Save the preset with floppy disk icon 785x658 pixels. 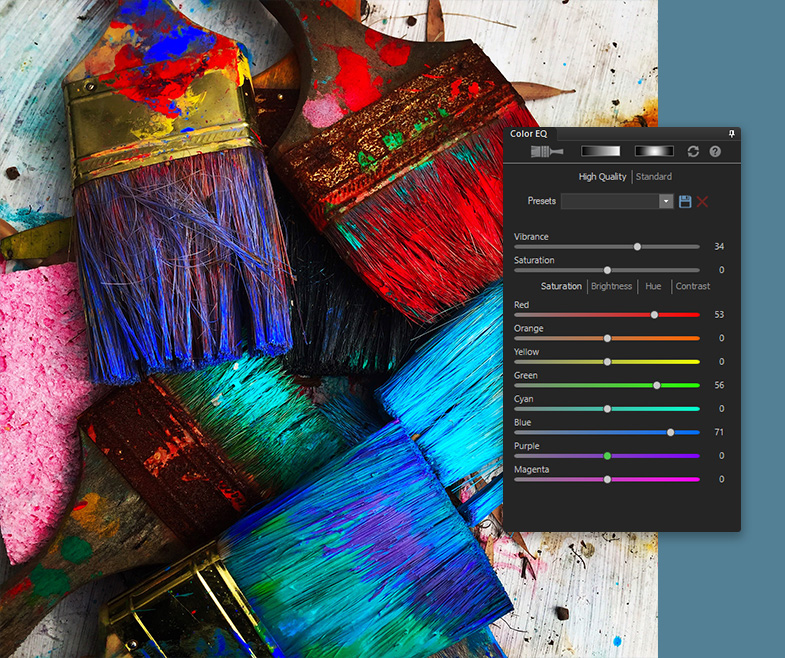[685, 201]
